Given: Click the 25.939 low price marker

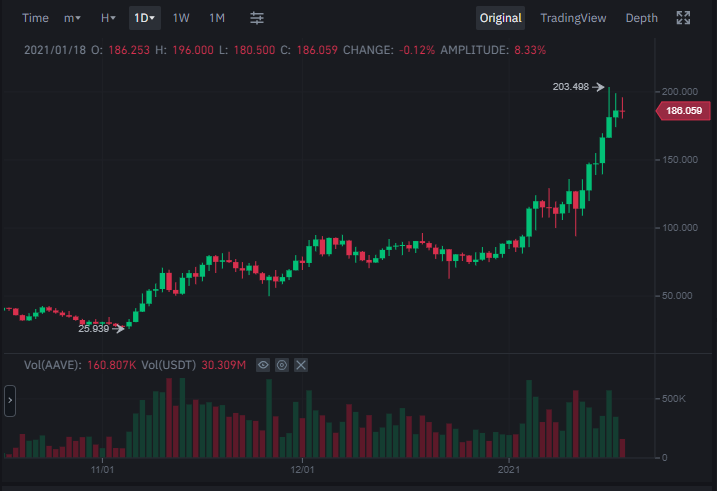Looking at the screenshot, I should [94, 328].
